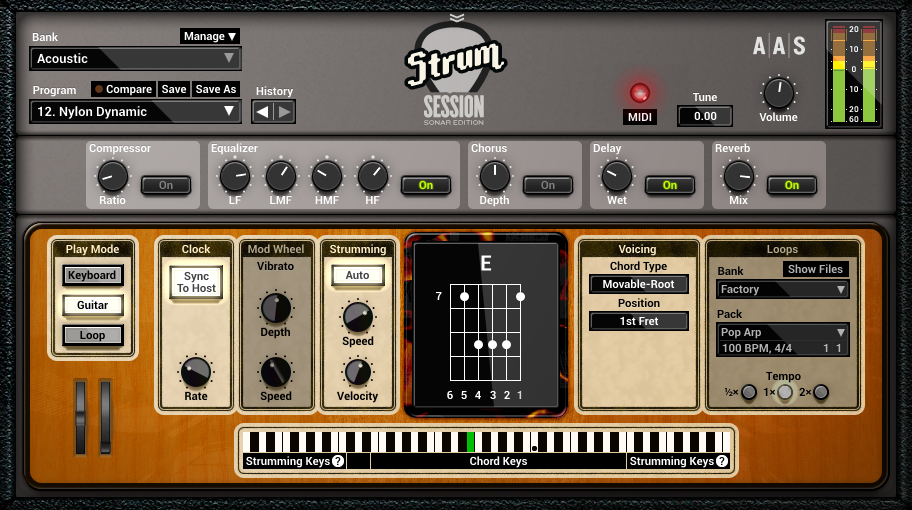This screenshot has width=912, height=510.
Task: Click the E chord diagram display
Action: tap(486, 324)
